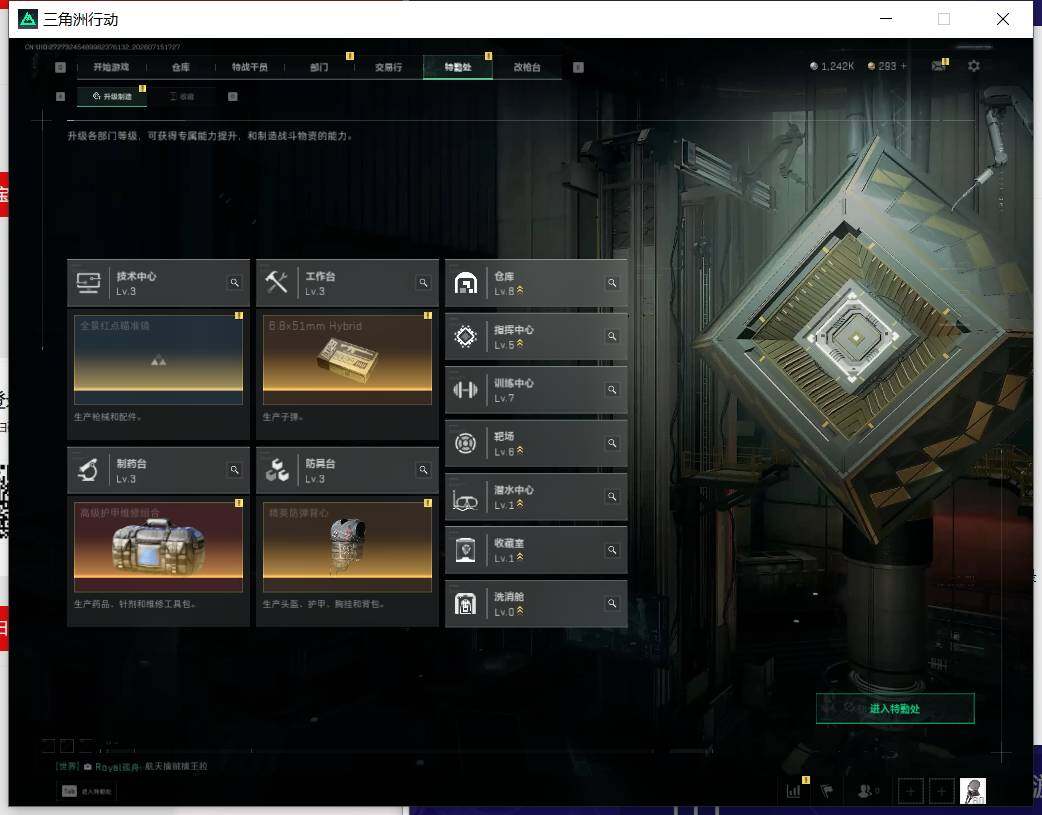Image resolution: width=1042 pixels, height=815 pixels.
Task: Click the next-tab key icon right of 改枪台
Action: [578, 67]
